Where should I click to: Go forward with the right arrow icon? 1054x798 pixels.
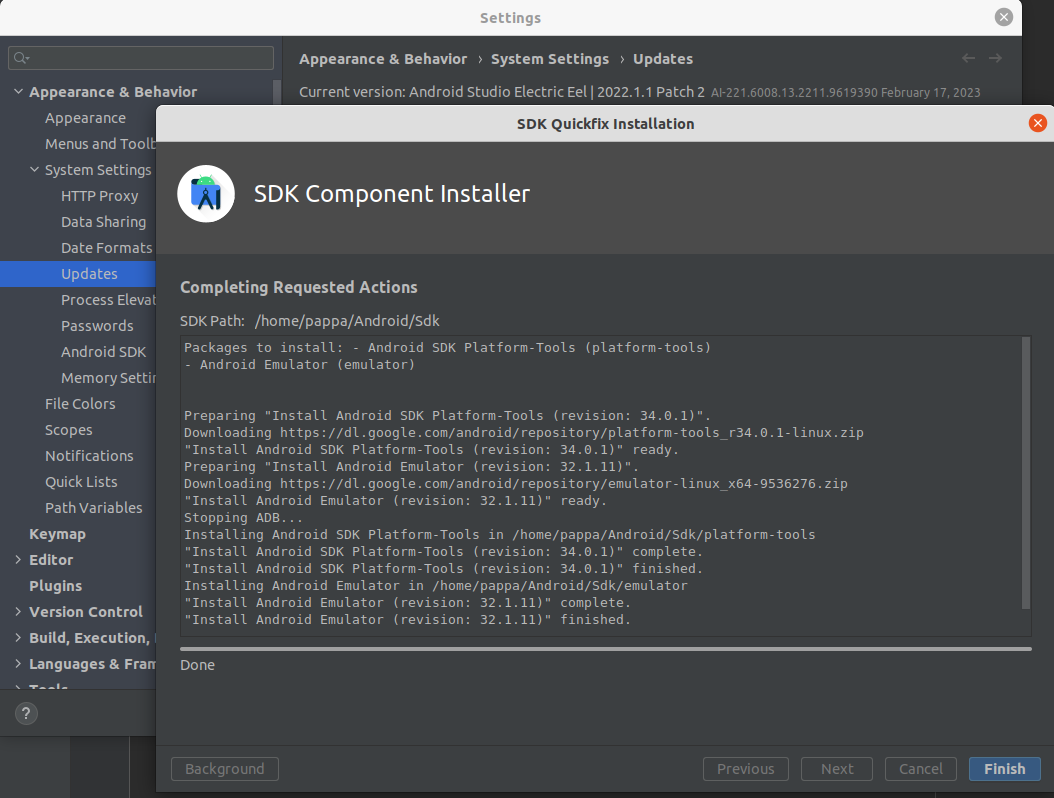click(995, 58)
